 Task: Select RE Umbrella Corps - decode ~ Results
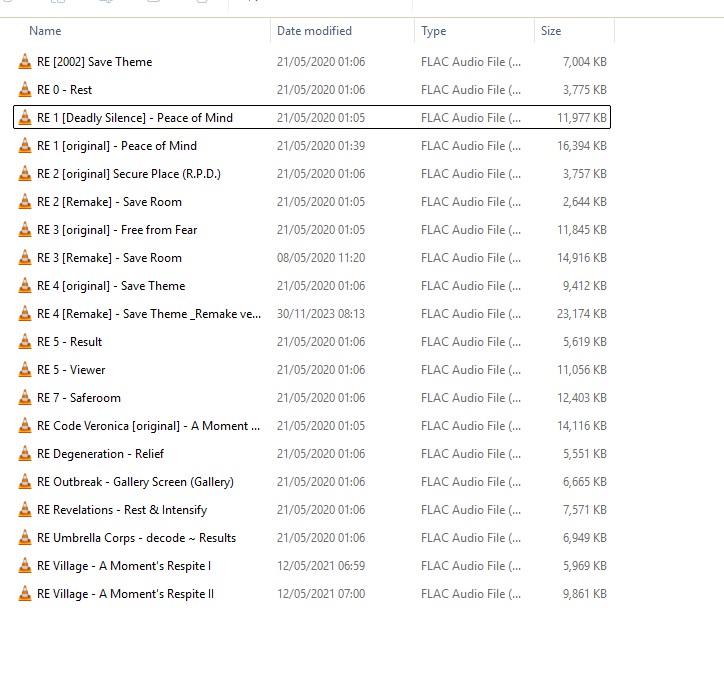pyautogui.click(x=136, y=538)
